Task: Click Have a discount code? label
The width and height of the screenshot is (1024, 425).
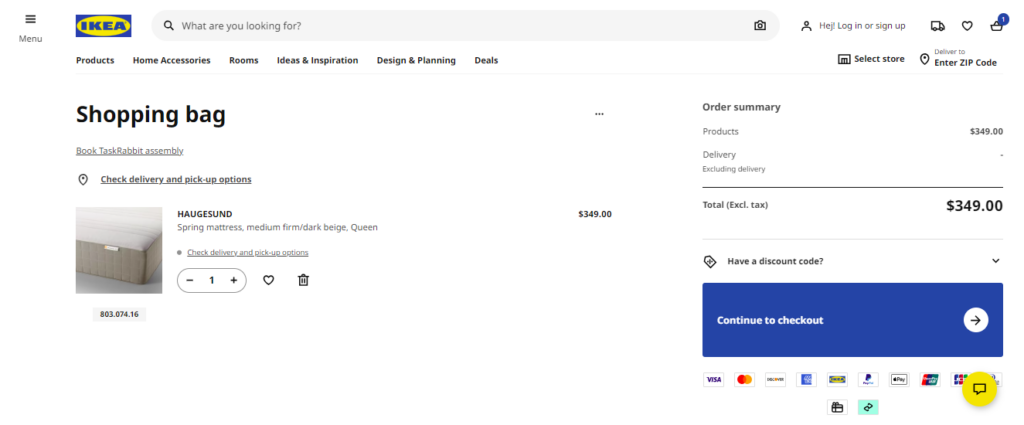Action: [775, 261]
